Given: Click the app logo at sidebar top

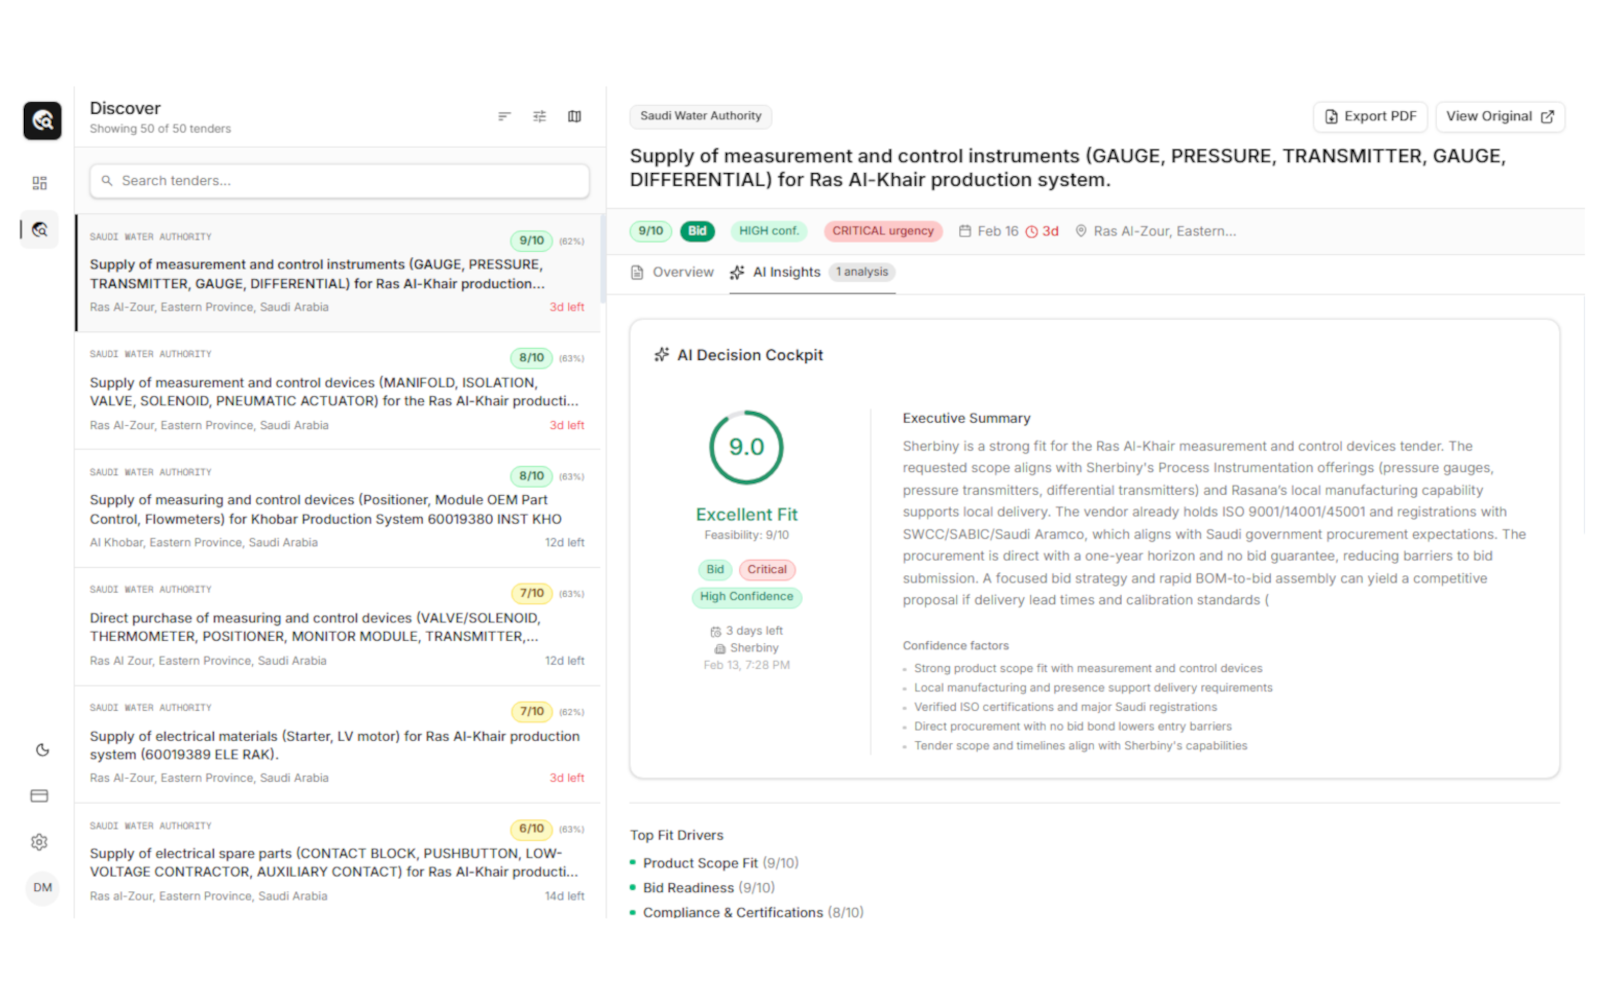Looking at the screenshot, I should tap(40, 120).
